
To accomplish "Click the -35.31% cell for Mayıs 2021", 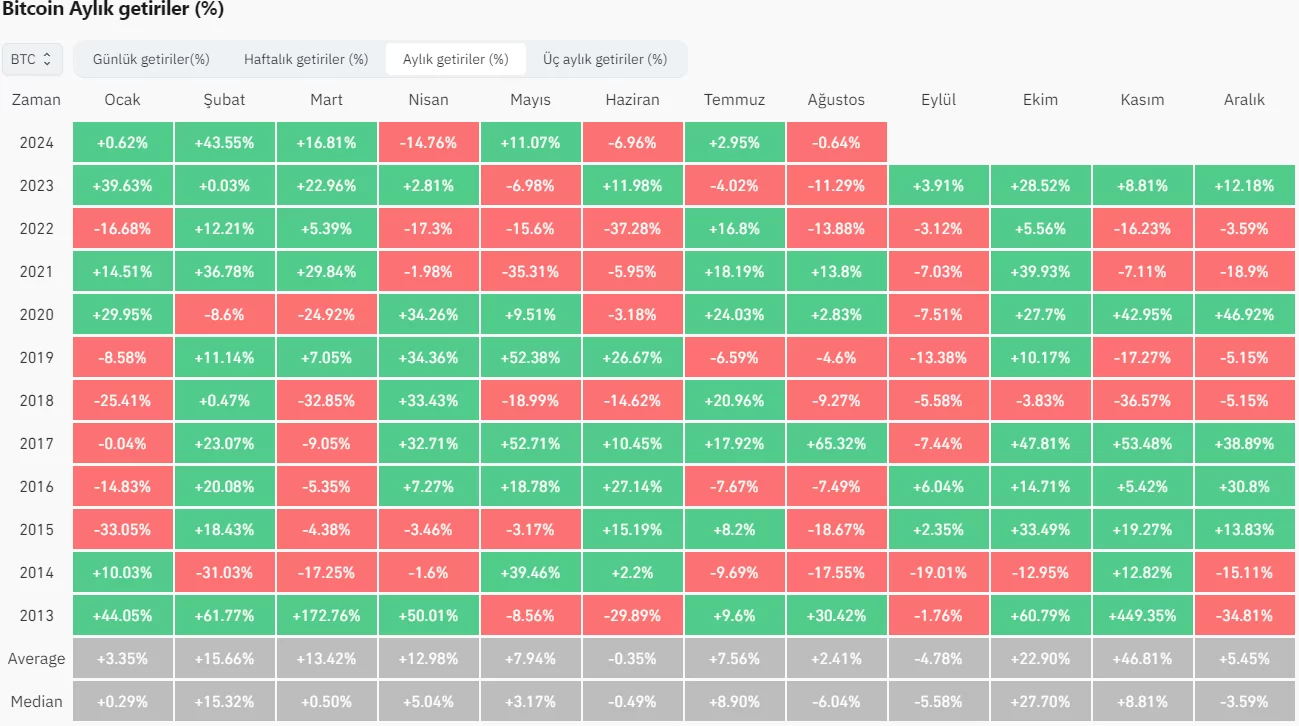I will click(x=530, y=272).
